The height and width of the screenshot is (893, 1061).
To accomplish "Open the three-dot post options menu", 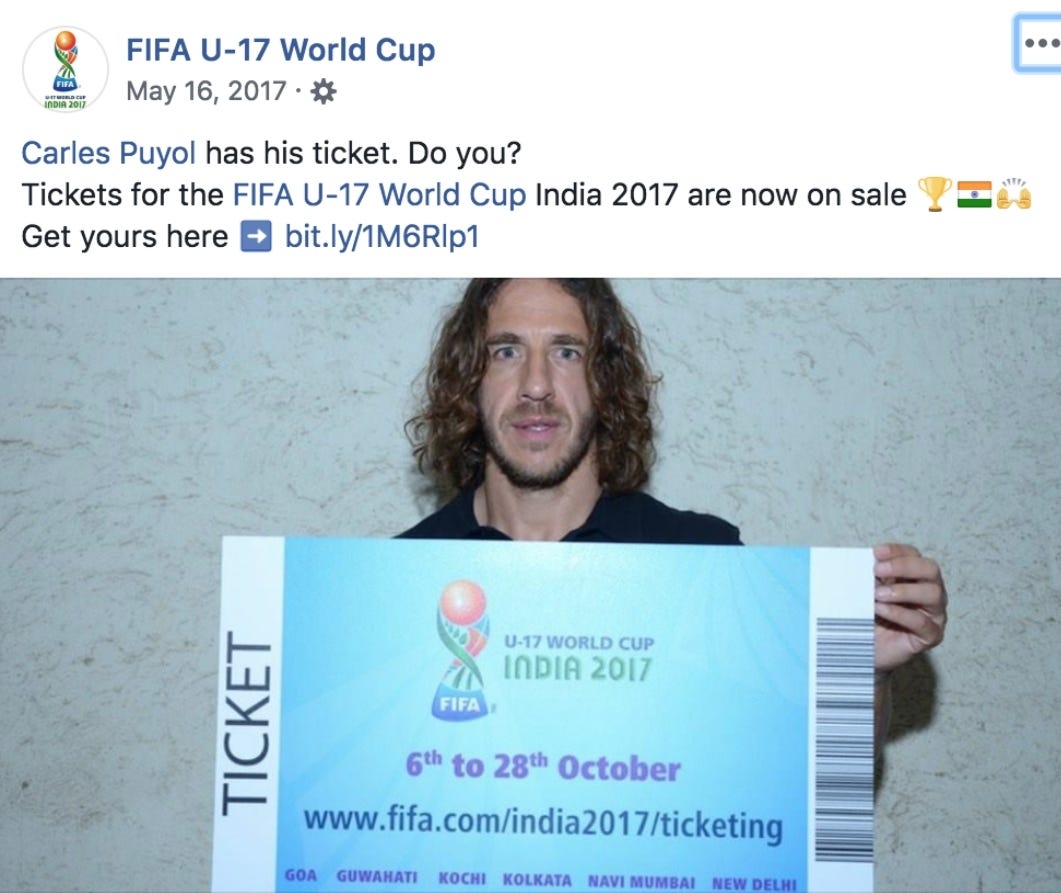I will tap(1039, 43).
